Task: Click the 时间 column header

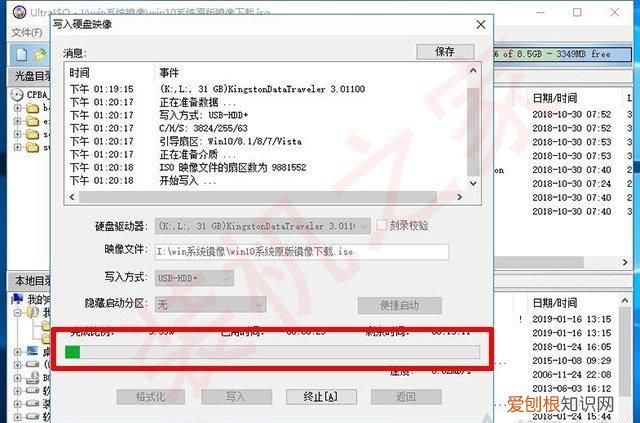Action: (79, 73)
